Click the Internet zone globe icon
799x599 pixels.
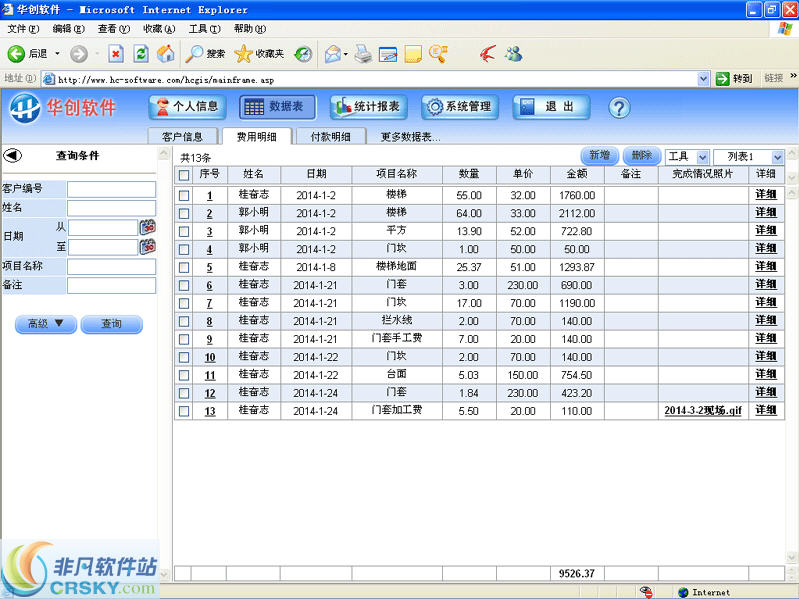coord(683,592)
